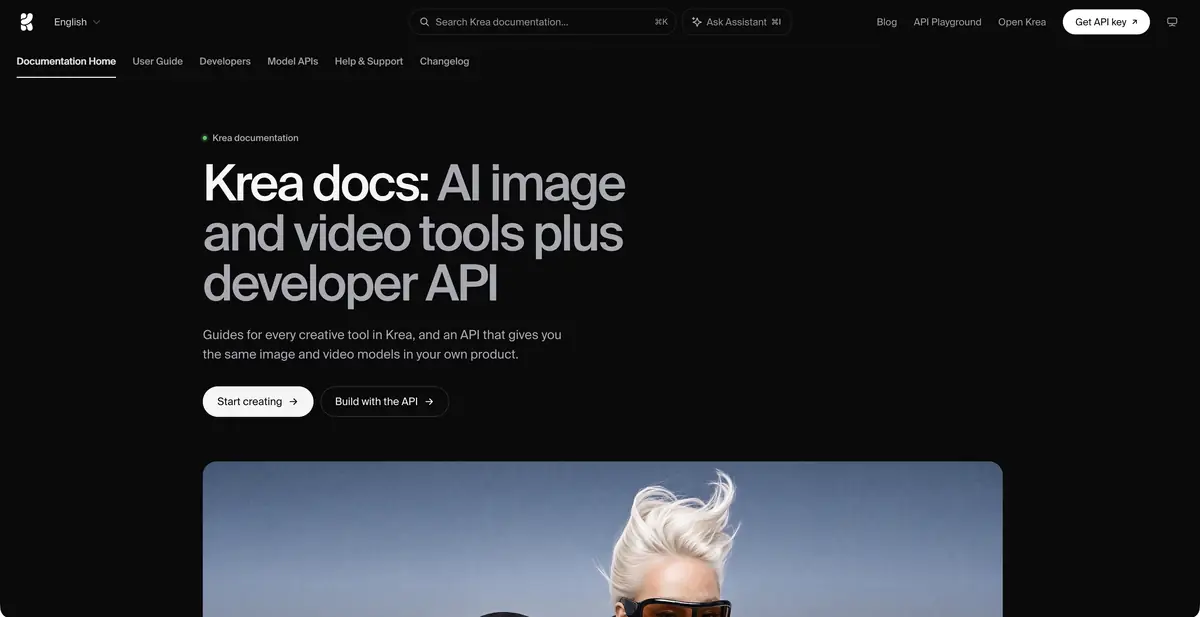Image resolution: width=1200 pixels, height=617 pixels.
Task: Click the Build with the API button
Action: tap(385, 402)
